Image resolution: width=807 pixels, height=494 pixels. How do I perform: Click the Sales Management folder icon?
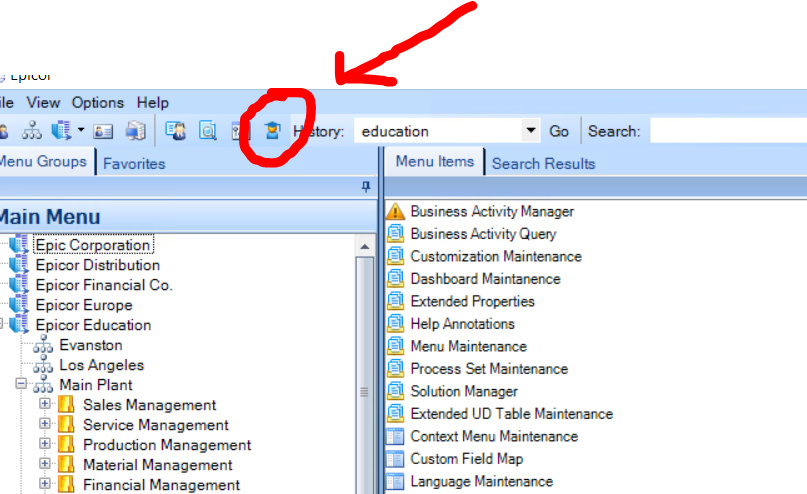(x=66, y=405)
